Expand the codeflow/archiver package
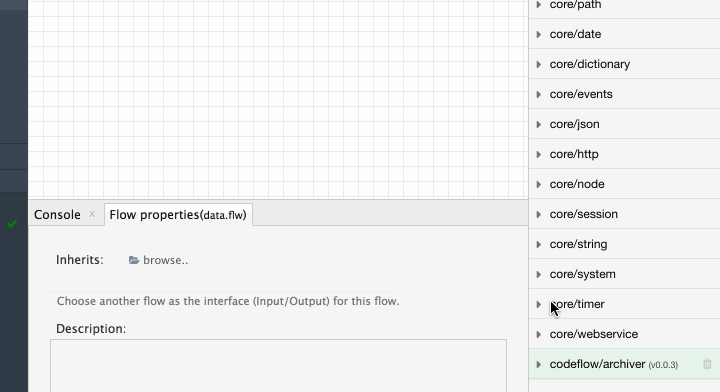Screen dimensions: 720x392 tap(539, 364)
